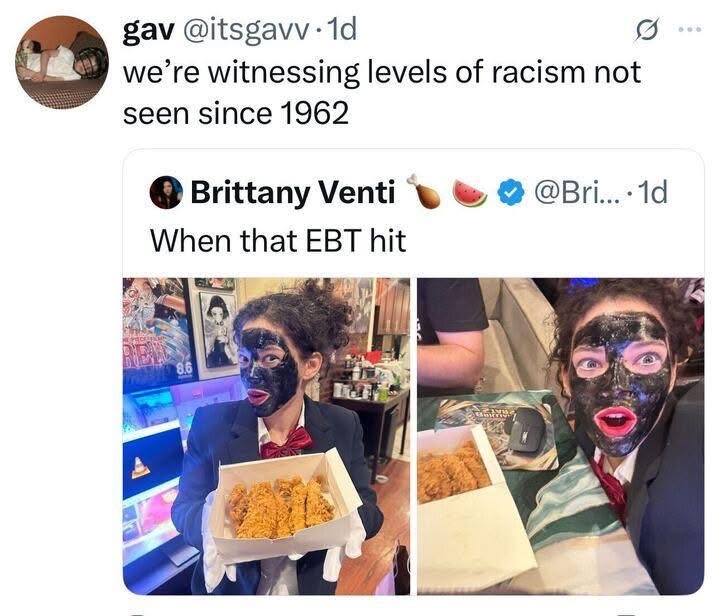Open the @itsgavv handle link
The image size is (720, 616).
[x=246, y=30]
